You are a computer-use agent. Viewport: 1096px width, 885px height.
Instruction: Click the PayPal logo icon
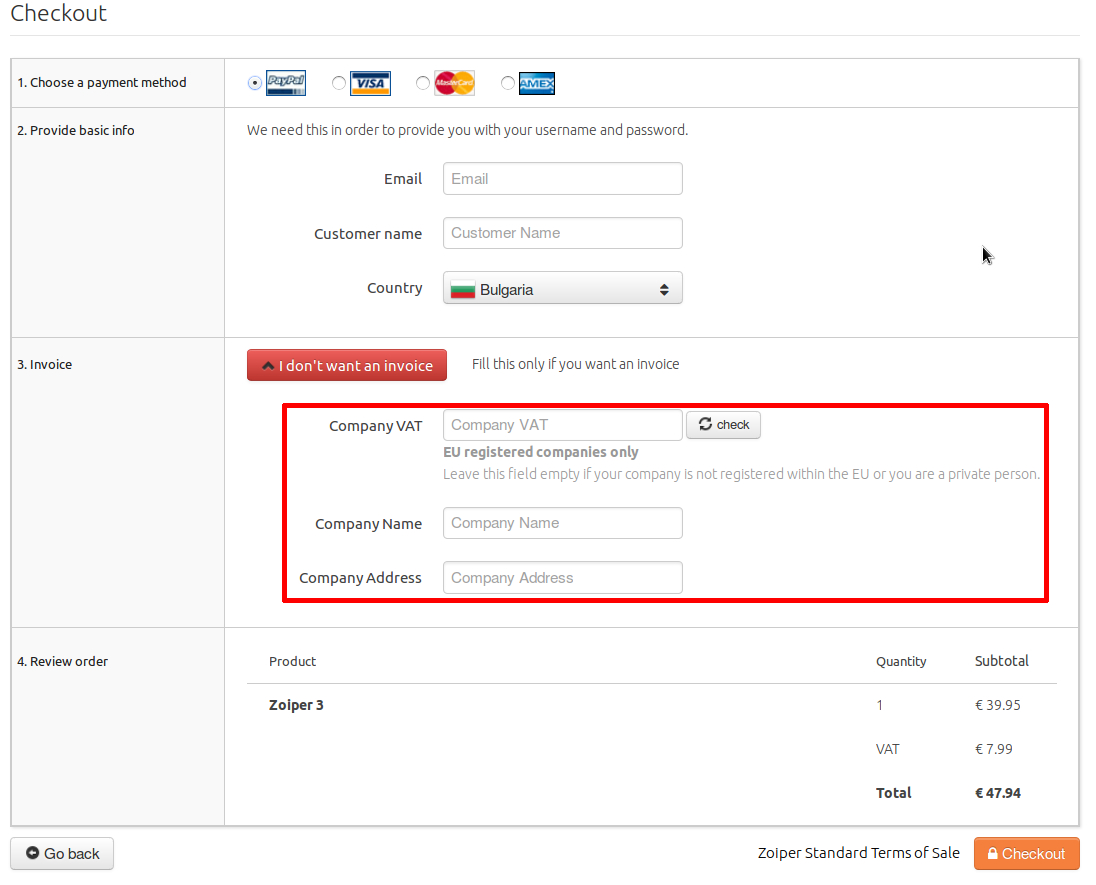(x=285, y=83)
